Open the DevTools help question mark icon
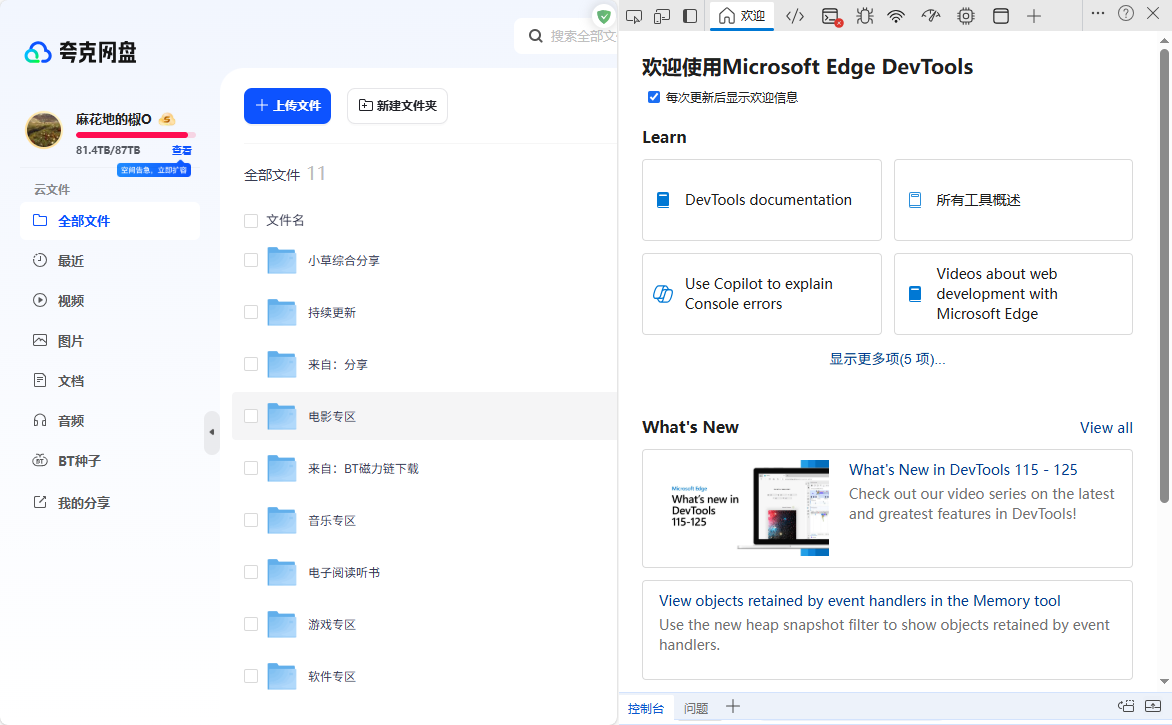Screen dimensions: 1172x725 tap(1126, 14)
